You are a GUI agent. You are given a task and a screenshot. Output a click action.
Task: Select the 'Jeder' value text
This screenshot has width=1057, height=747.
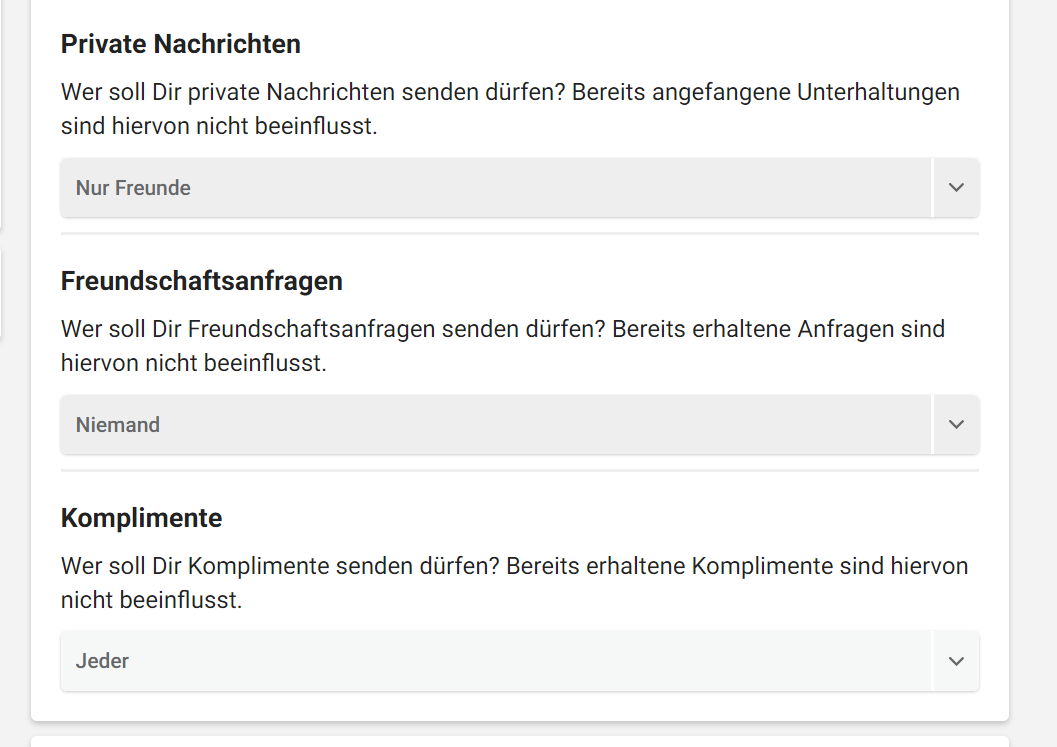(102, 661)
